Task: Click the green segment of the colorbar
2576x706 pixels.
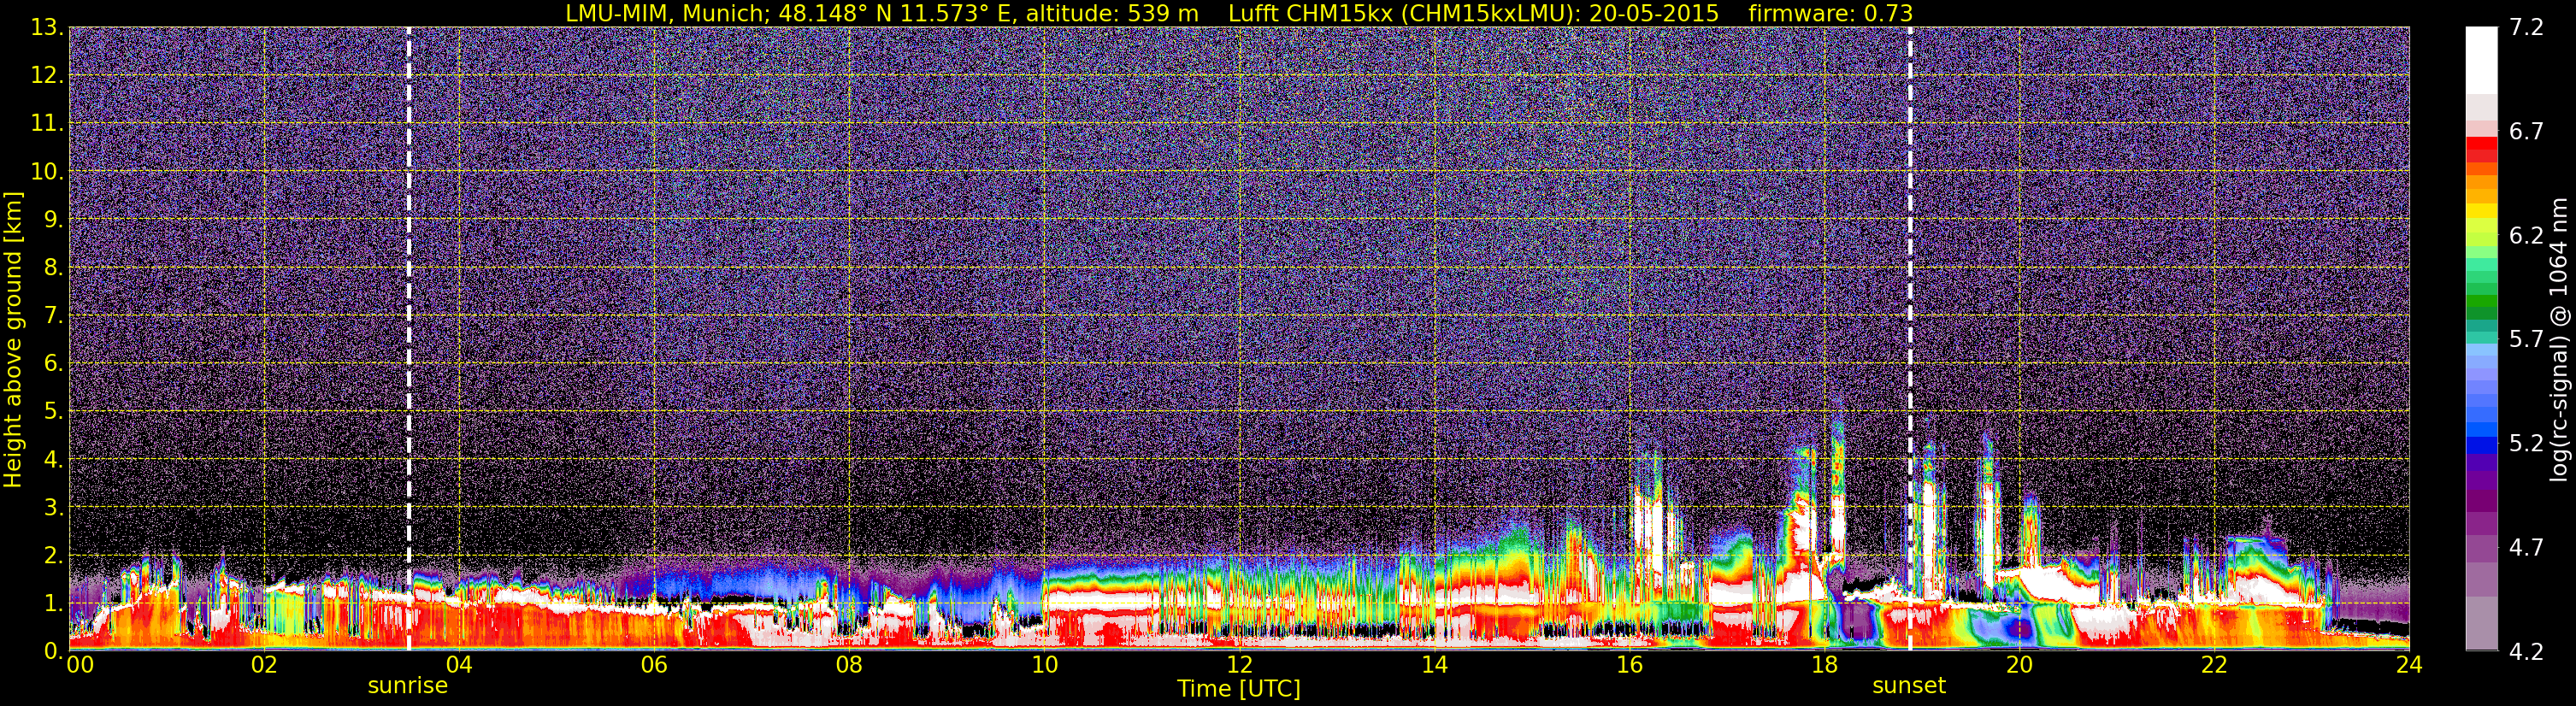Action: click(x=2481, y=300)
